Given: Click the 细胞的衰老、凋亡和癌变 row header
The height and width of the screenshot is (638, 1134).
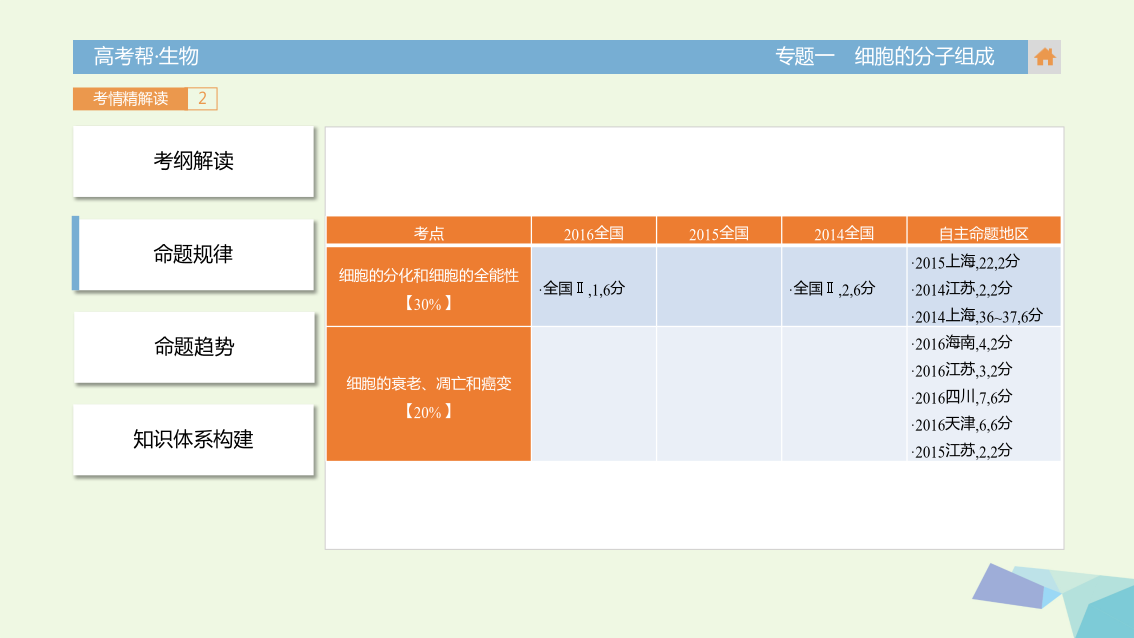Looking at the screenshot, I should click(x=429, y=394).
